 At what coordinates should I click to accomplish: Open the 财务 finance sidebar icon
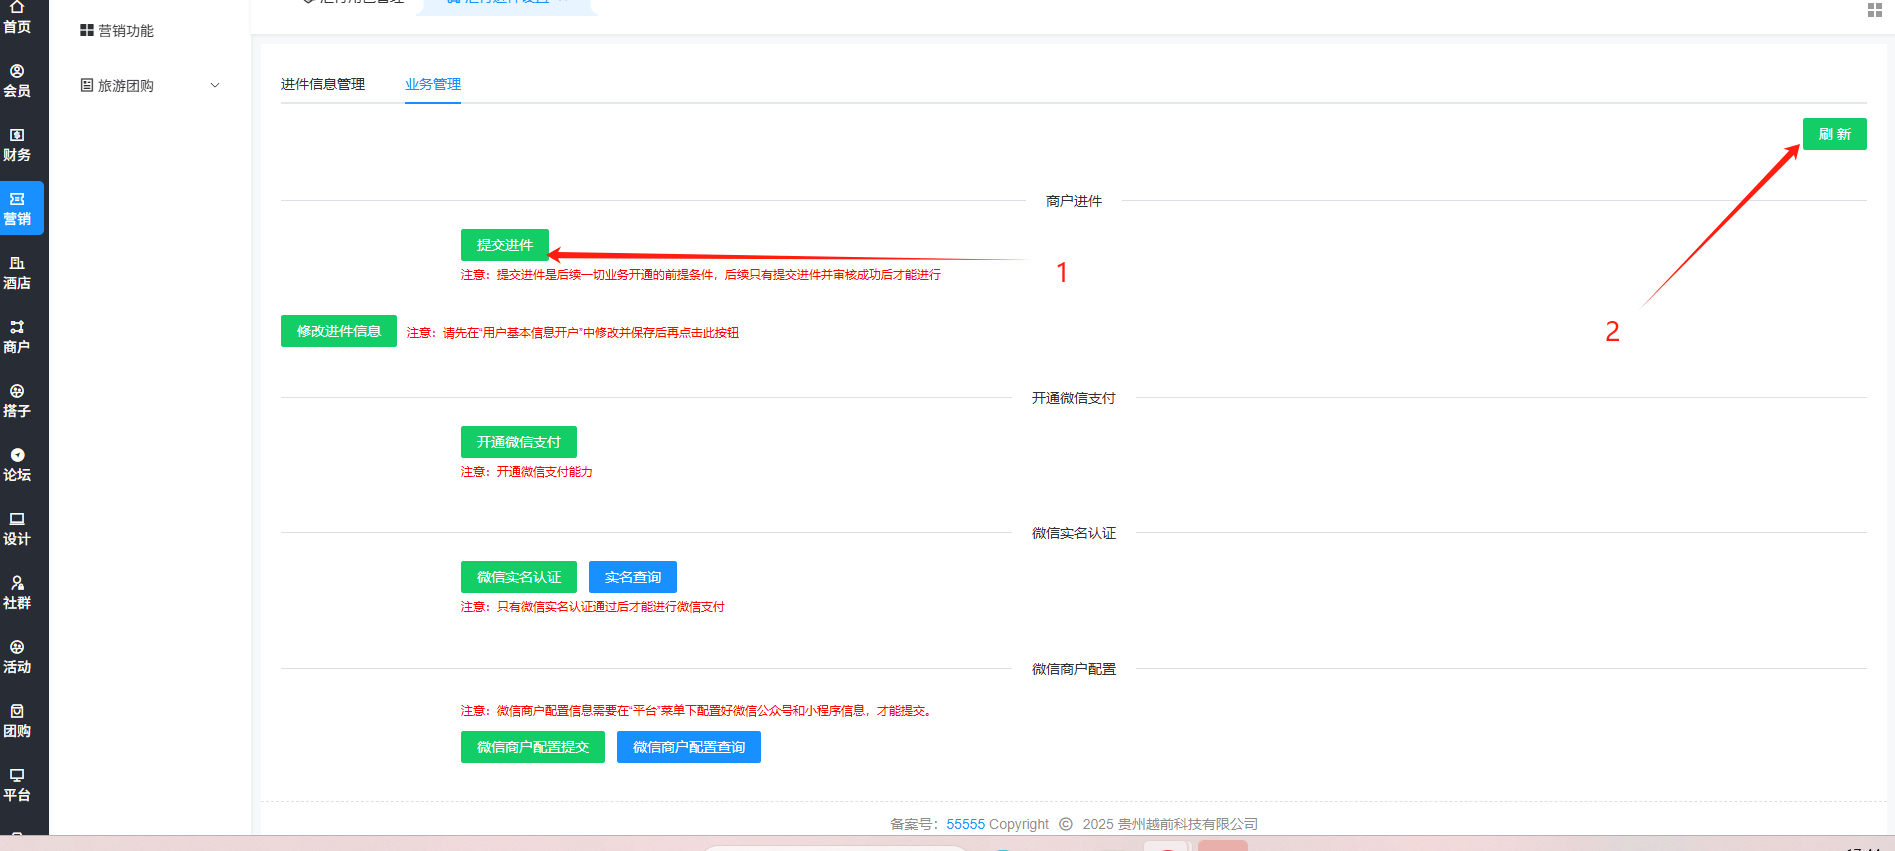click(x=17, y=145)
